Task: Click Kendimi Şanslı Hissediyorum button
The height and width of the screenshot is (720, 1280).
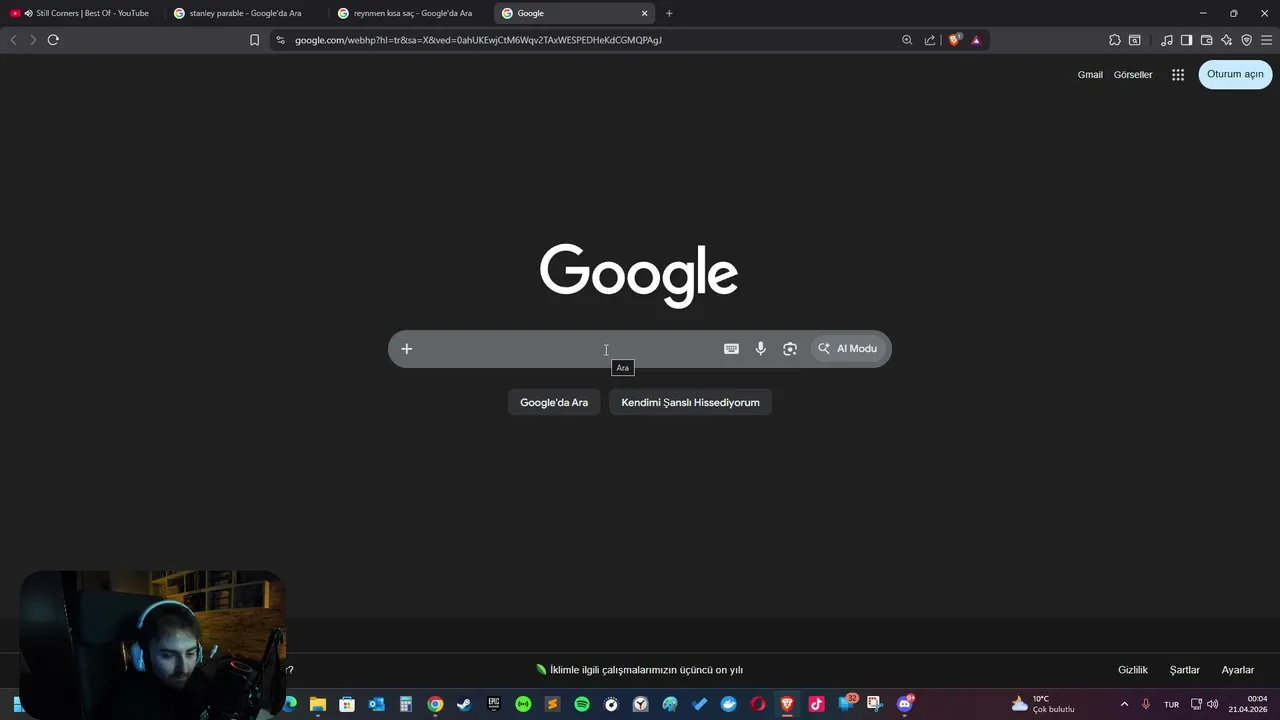Action: [690, 403]
